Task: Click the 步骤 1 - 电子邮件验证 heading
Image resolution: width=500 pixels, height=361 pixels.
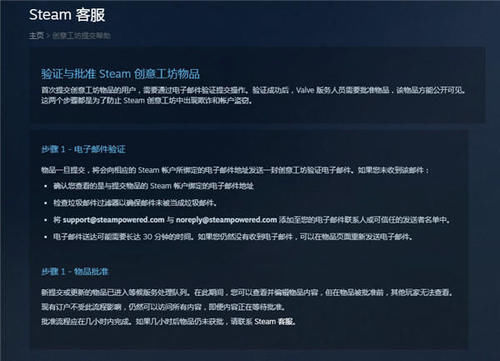Action: coord(83,149)
